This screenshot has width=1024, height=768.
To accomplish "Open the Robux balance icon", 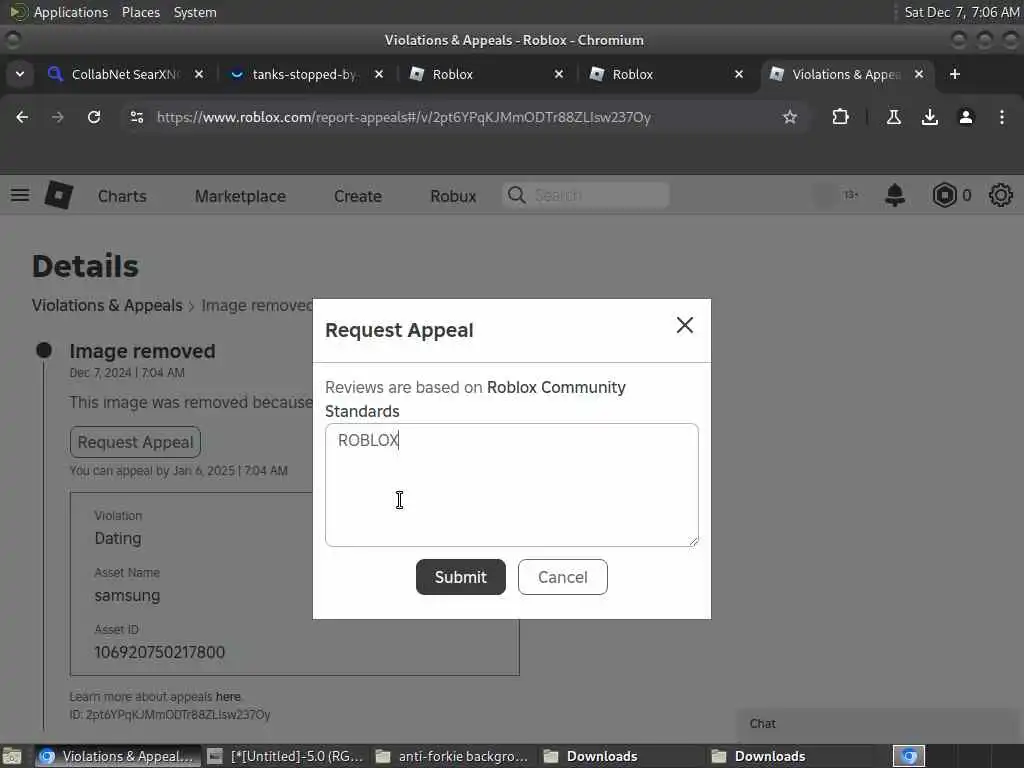I will [x=944, y=195].
